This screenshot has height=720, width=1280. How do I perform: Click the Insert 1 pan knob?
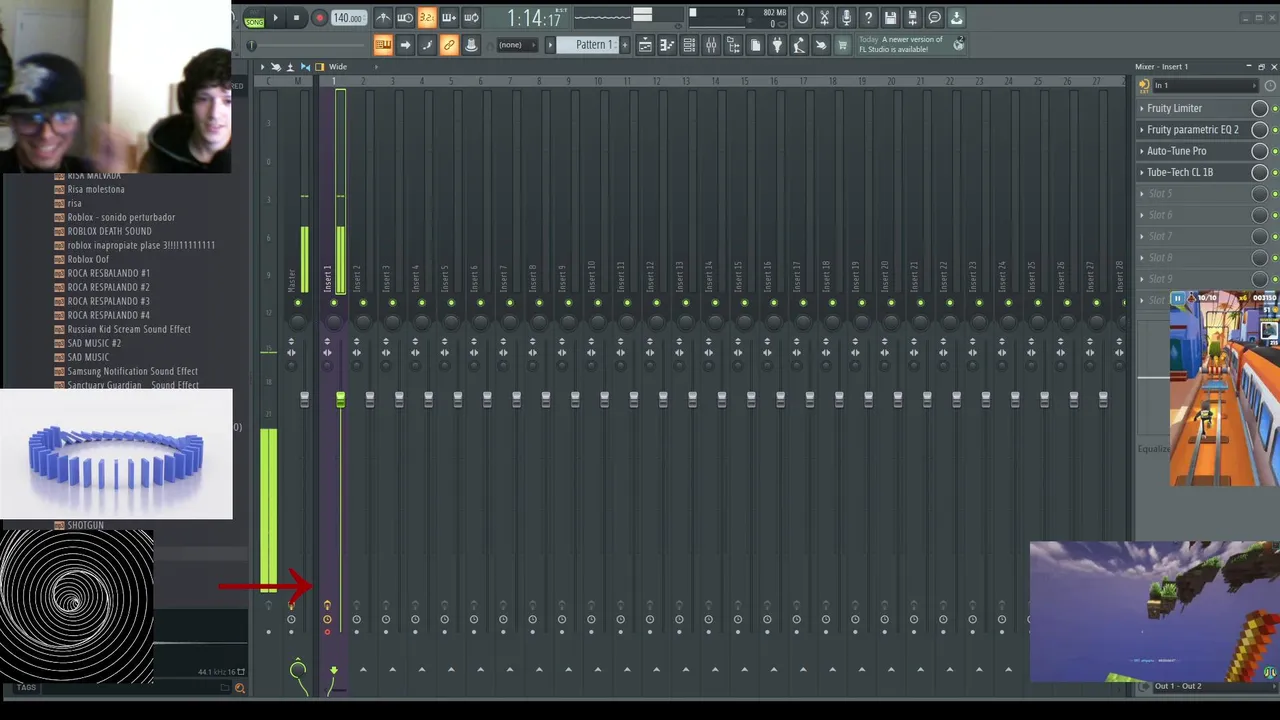[x=333, y=321]
